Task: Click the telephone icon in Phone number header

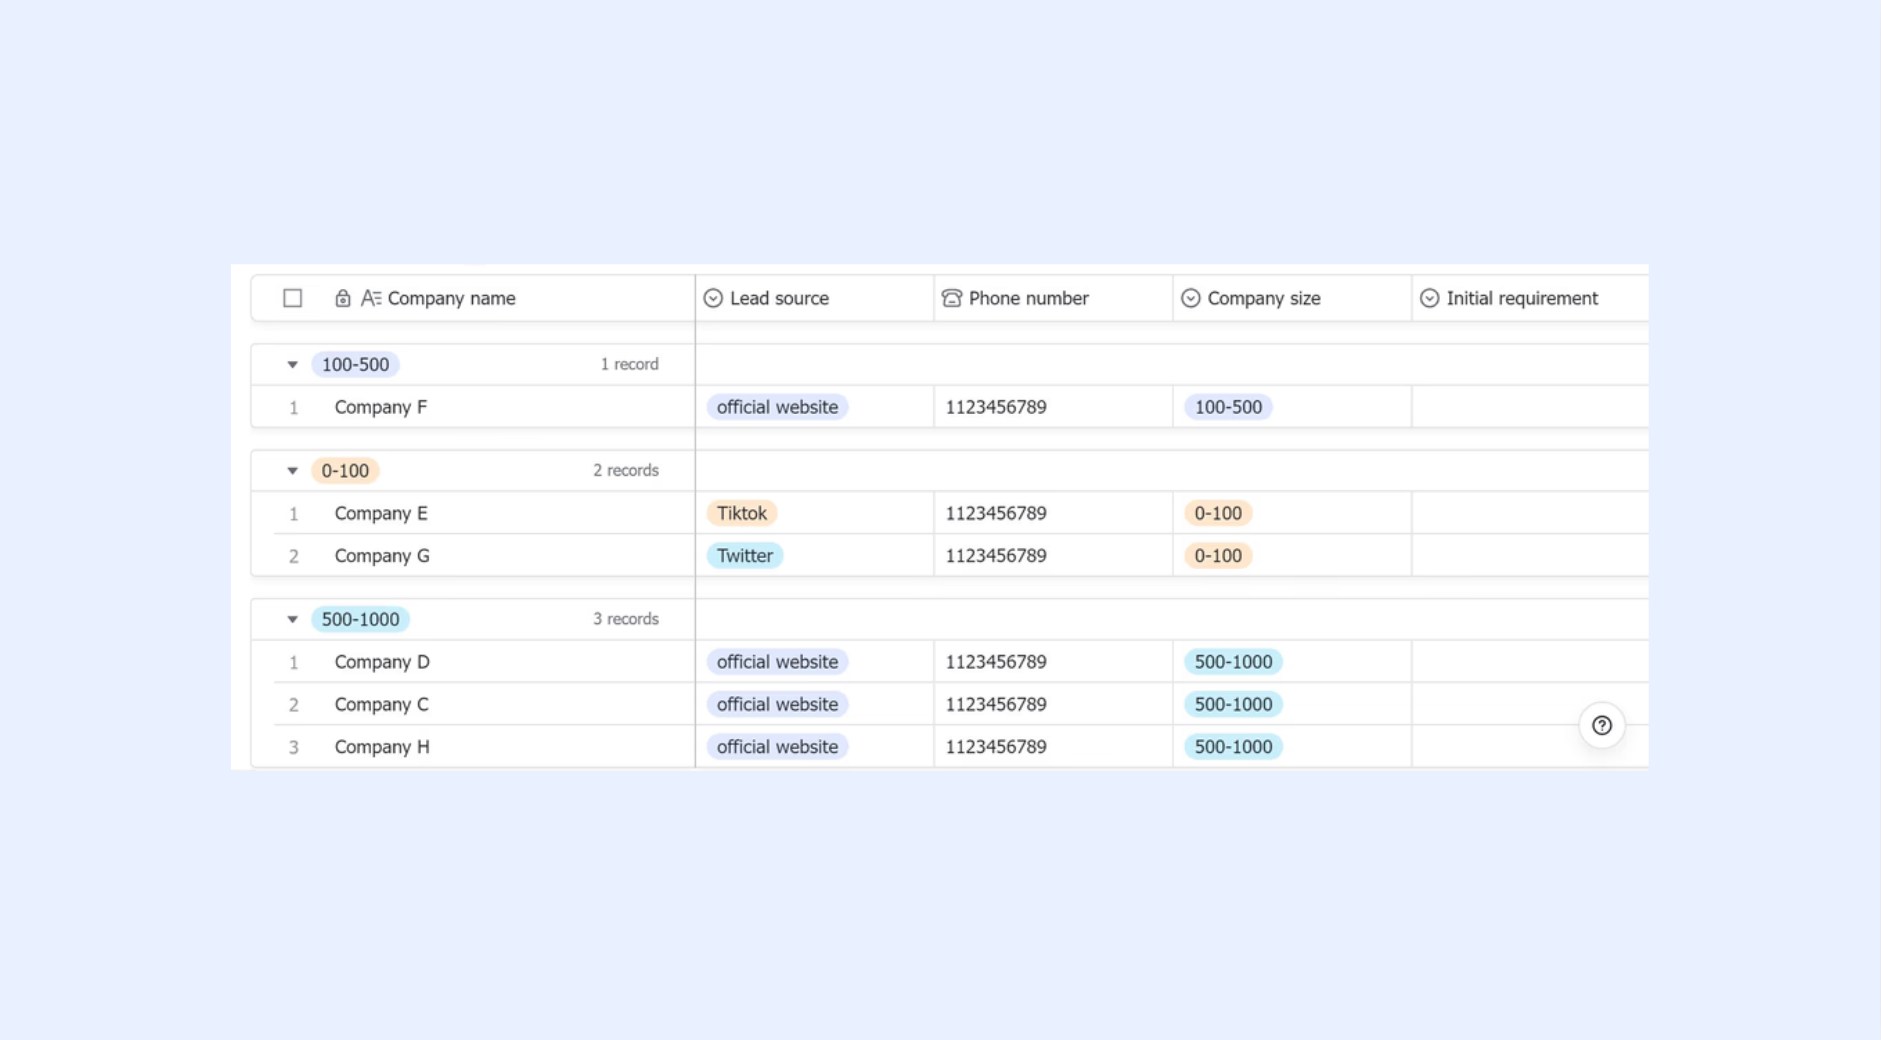Action: pos(952,298)
